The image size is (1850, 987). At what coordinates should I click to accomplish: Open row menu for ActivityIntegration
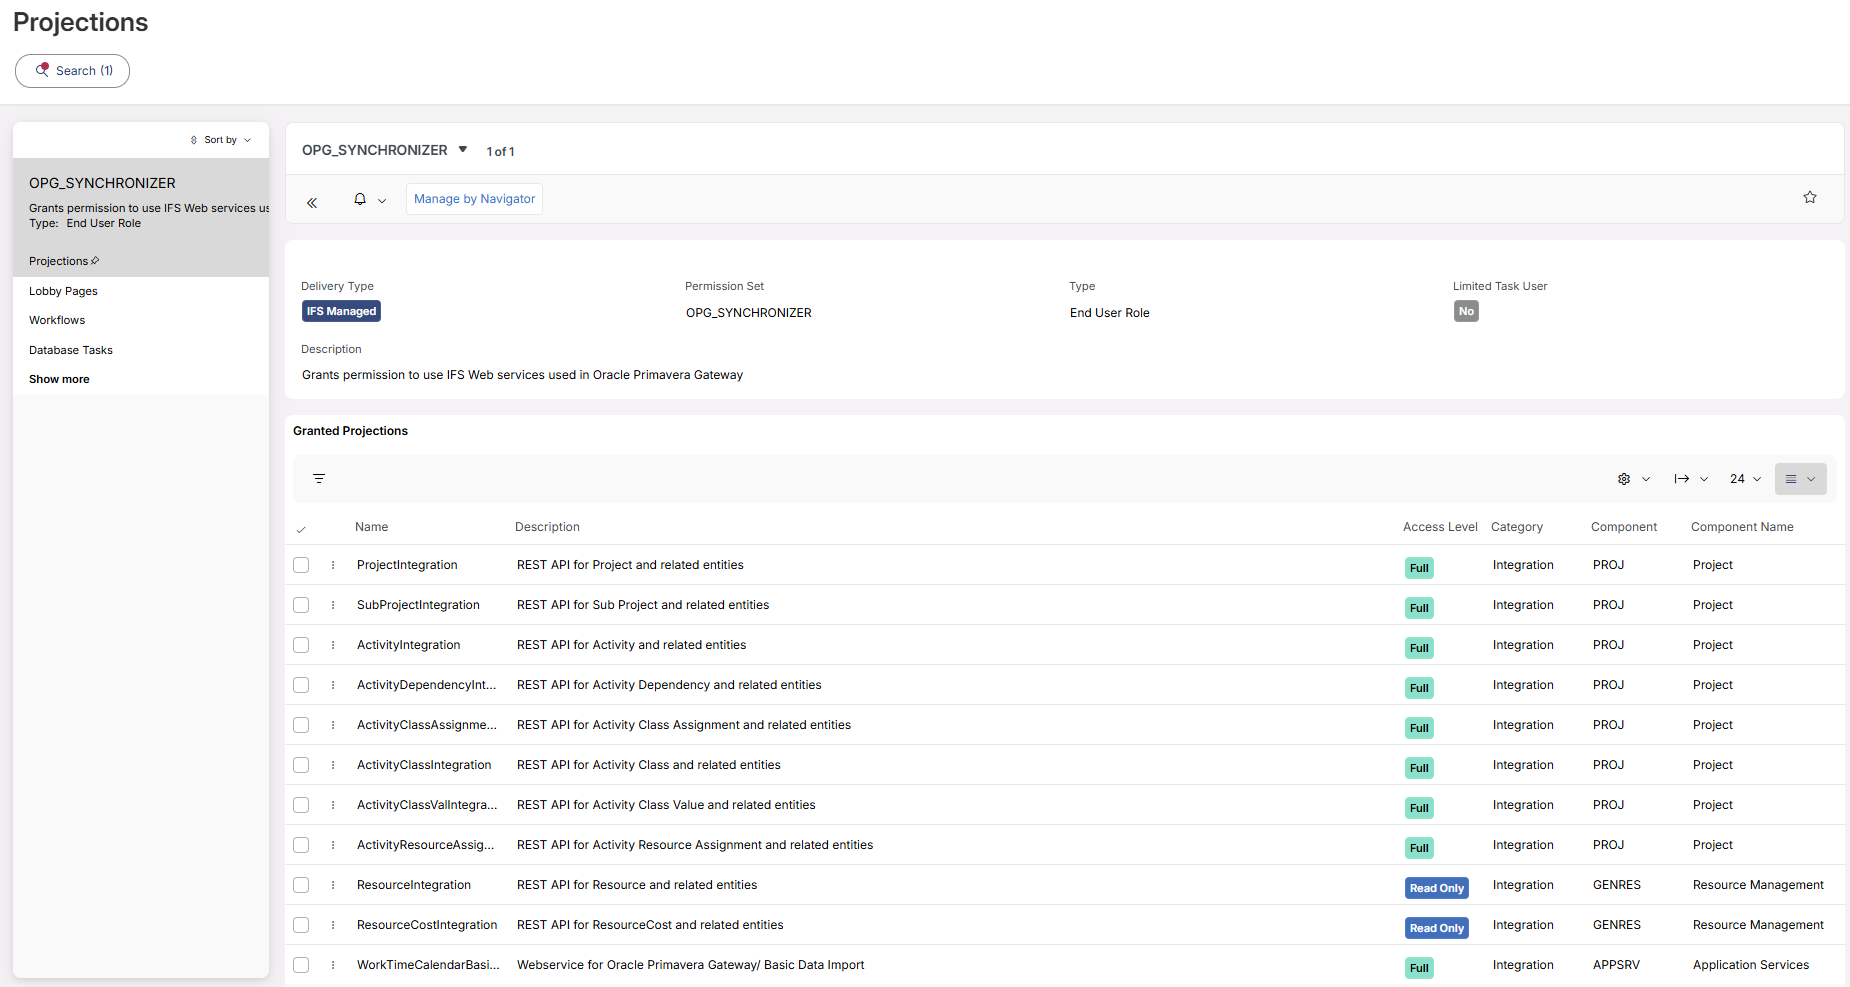(x=333, y=645)
